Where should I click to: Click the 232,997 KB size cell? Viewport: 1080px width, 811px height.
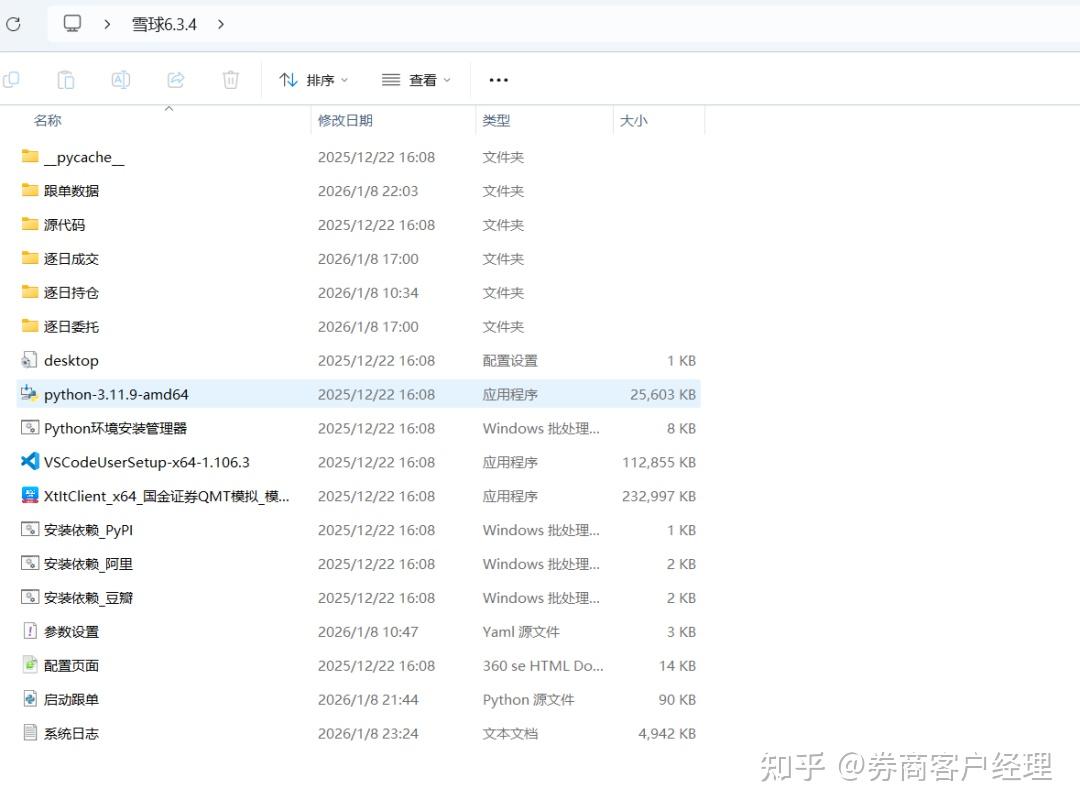(x=658, y=496)
